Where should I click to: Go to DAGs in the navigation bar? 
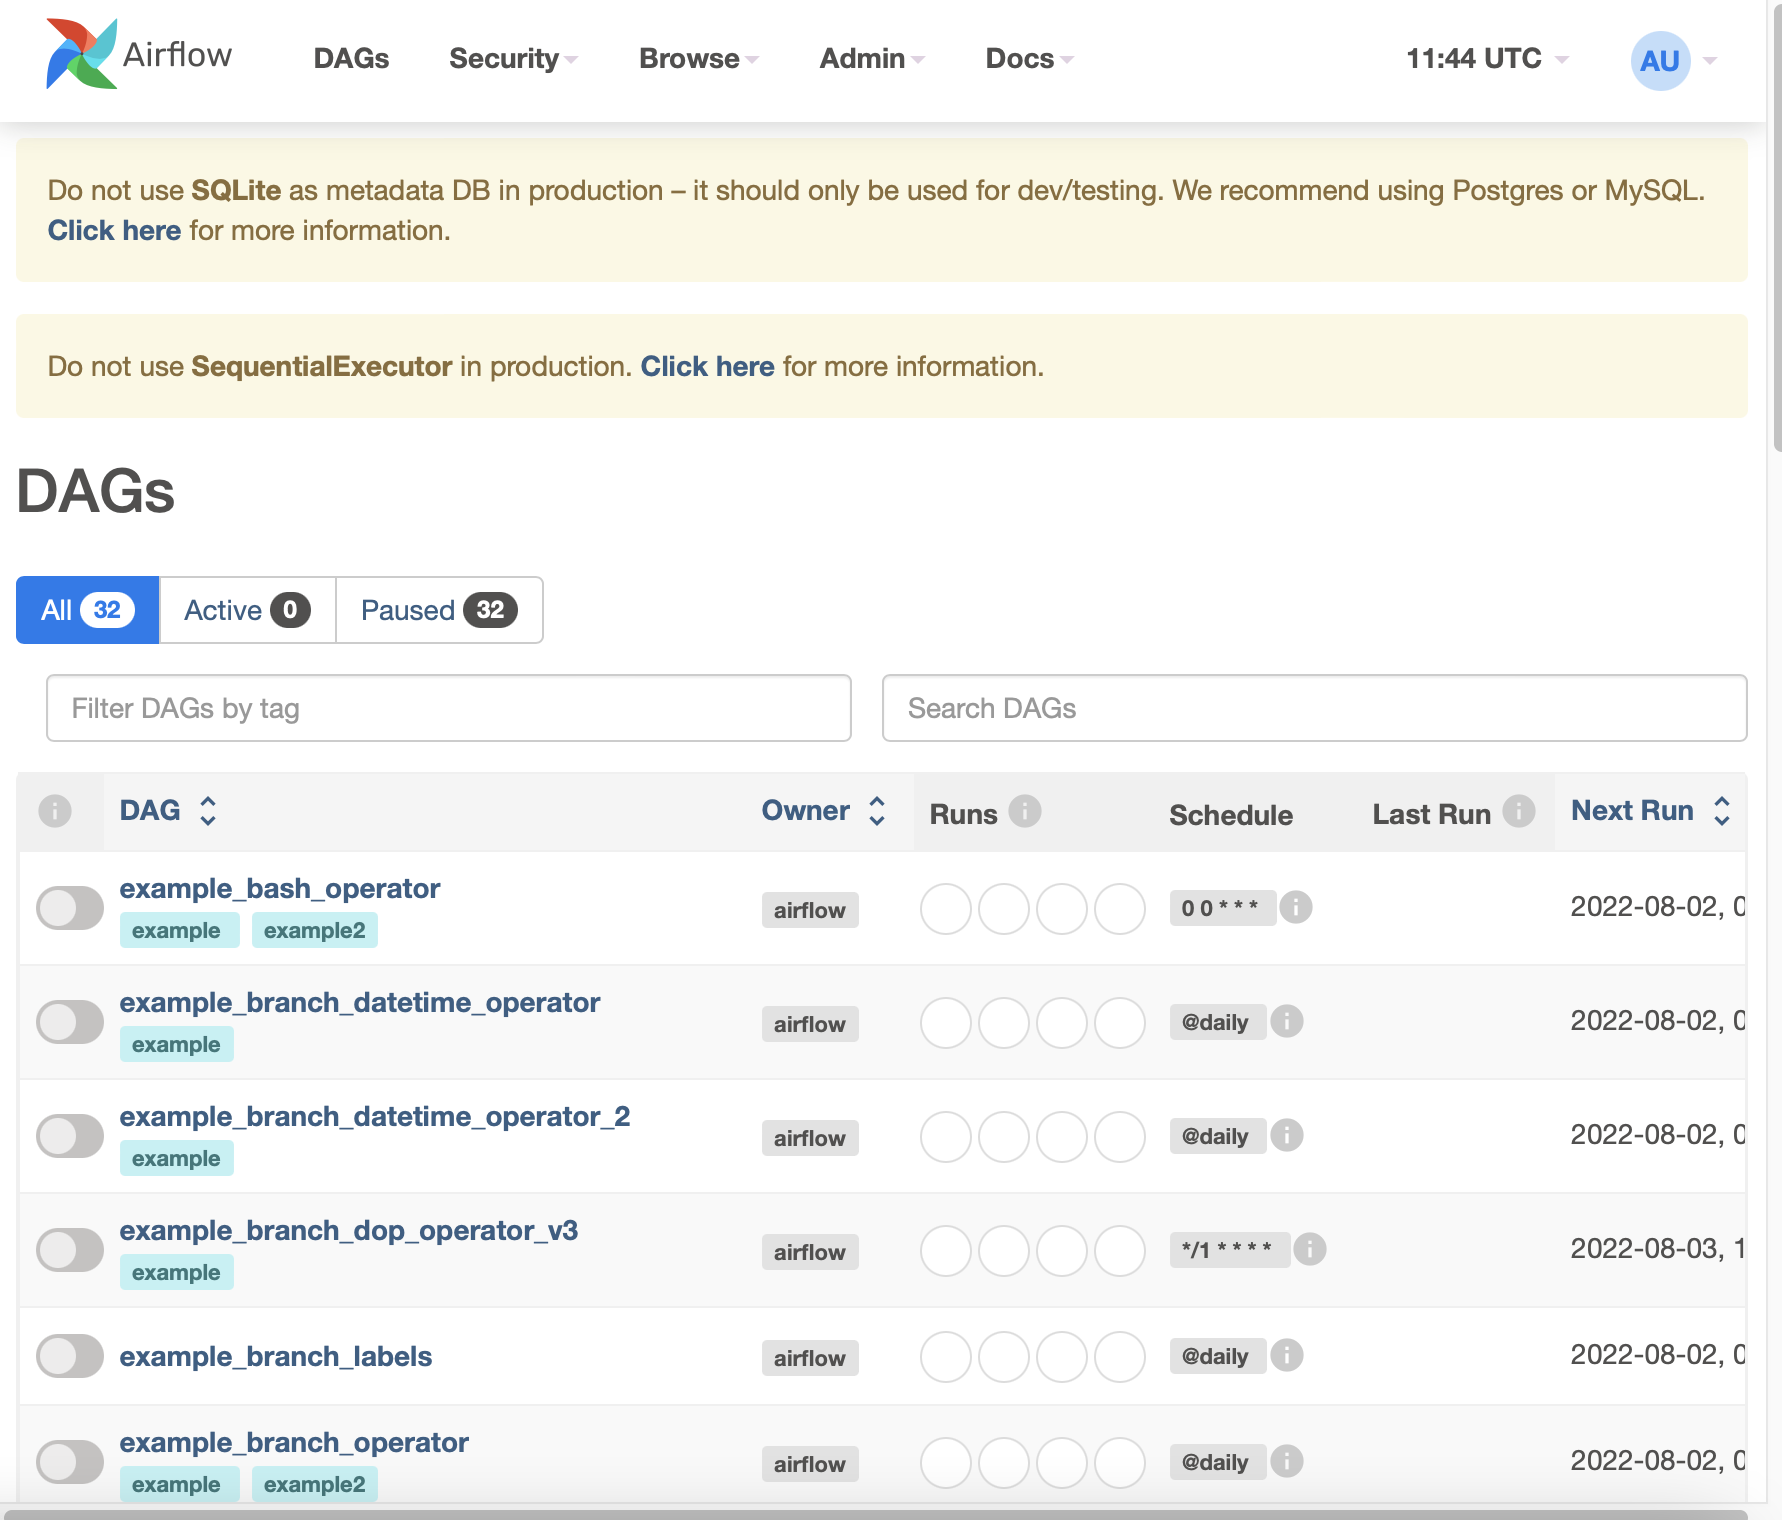click(x=351, y=59)
